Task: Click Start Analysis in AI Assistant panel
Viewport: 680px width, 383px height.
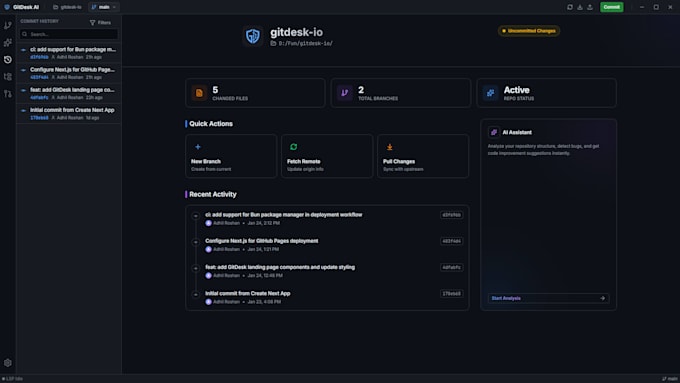Action: pyautogui.click(x=548, y=298)
